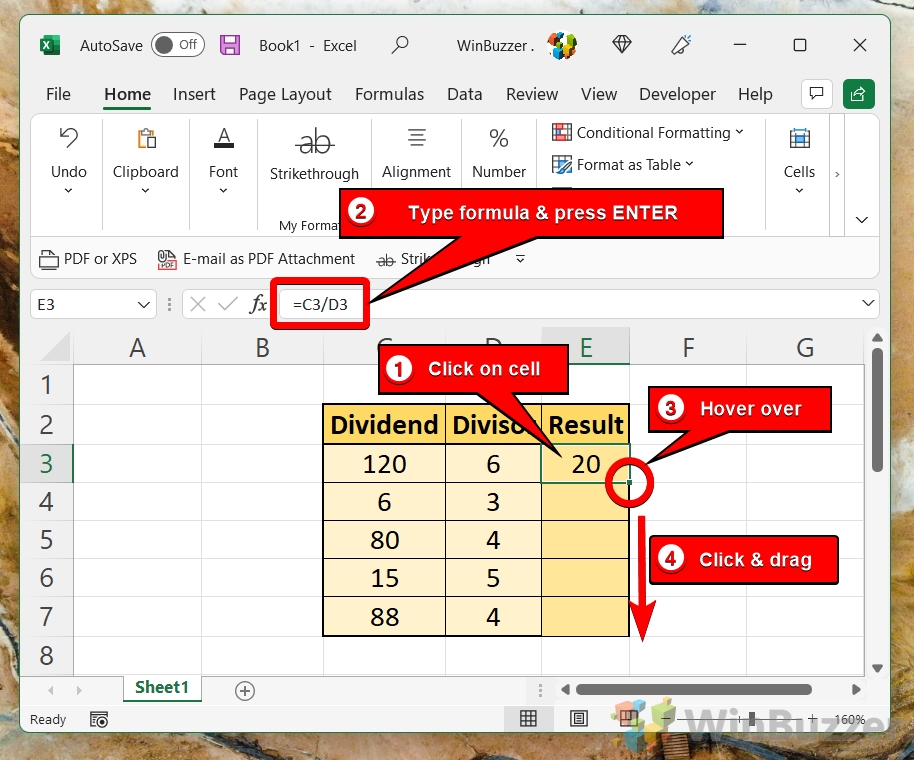Click the diamond premium icon
This screenshot has height=760, width=914.
pos(622,44)
